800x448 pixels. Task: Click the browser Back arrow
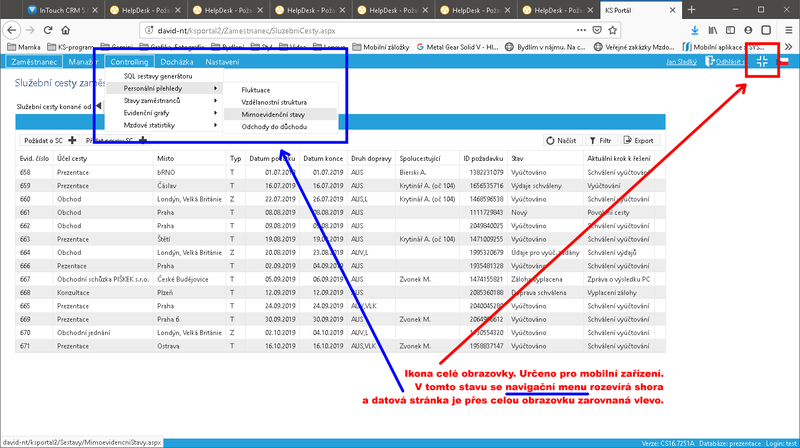click(x=12, y=31)
